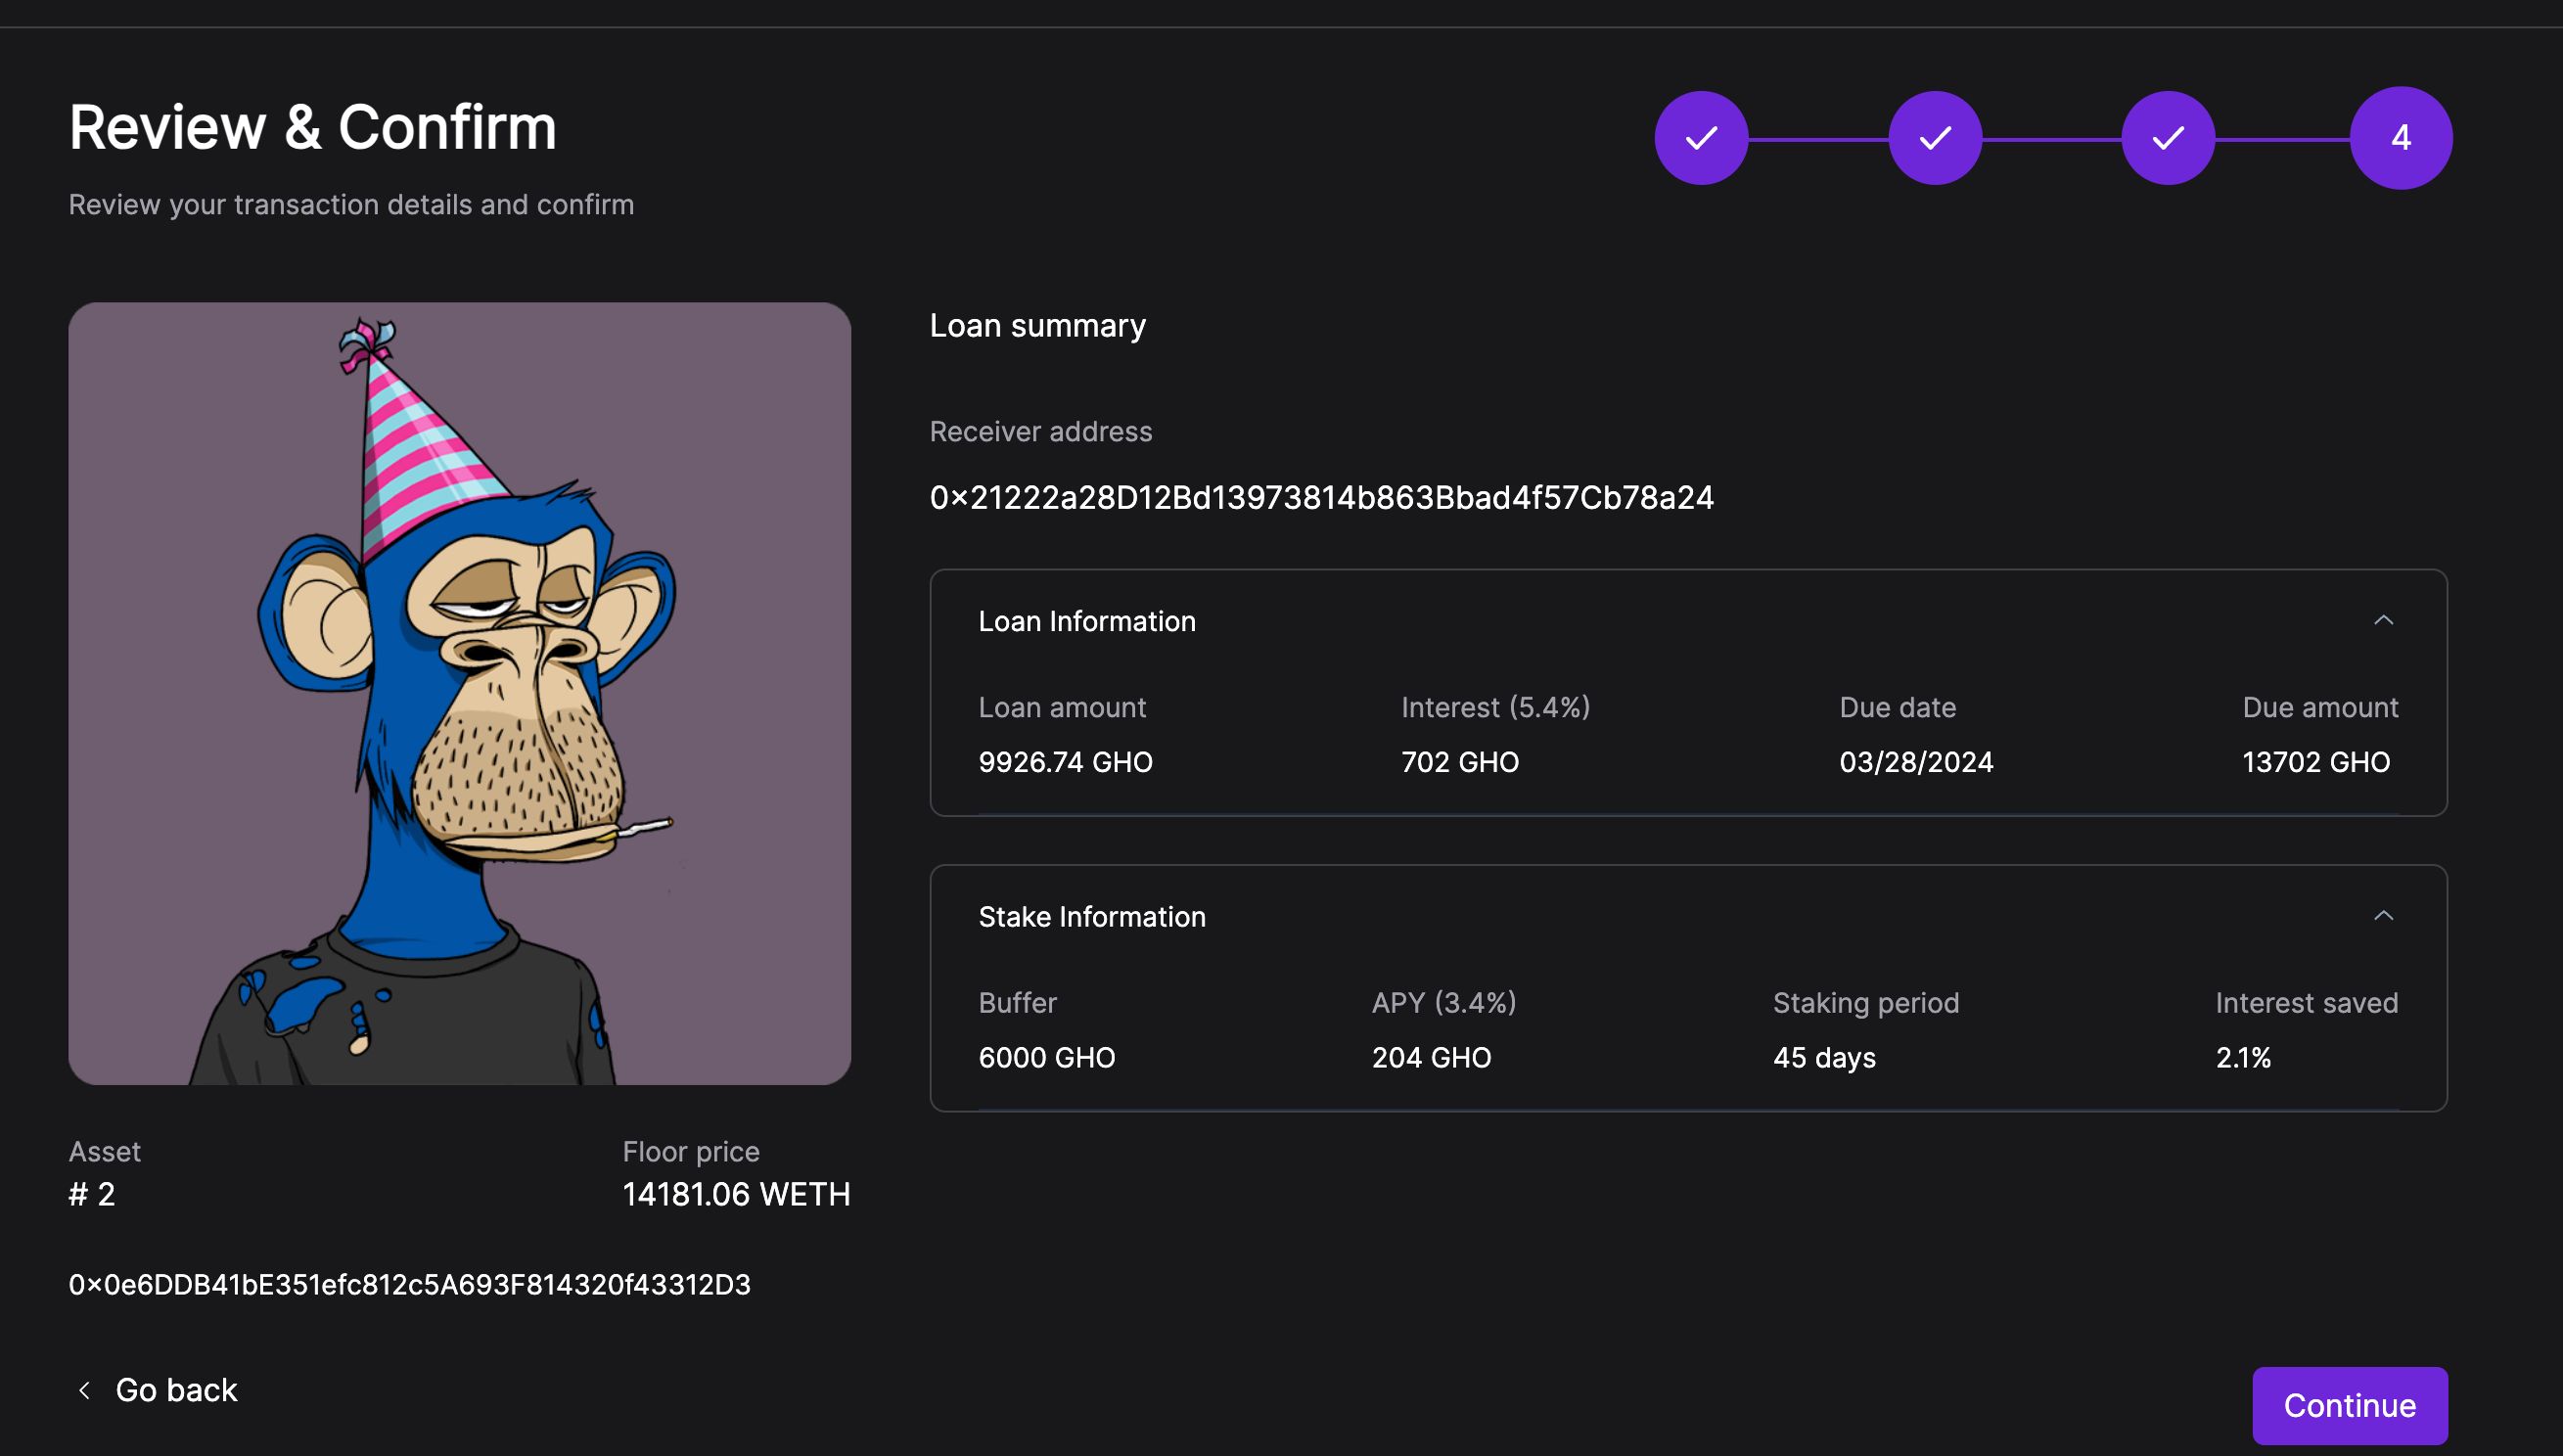The height and width of the screenshot is (1456, 2563).
Task: Click the Floor price label
Action: coord(691,1151)
